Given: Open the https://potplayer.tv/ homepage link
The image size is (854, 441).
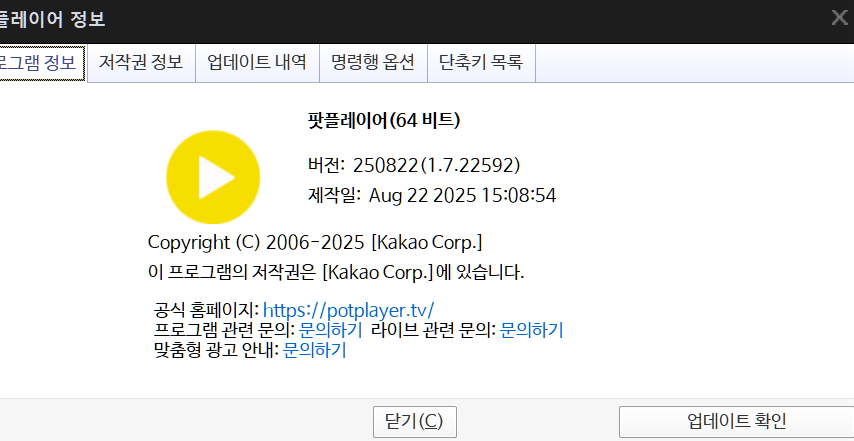Looking at the screenshot, I should pos(349,310).
